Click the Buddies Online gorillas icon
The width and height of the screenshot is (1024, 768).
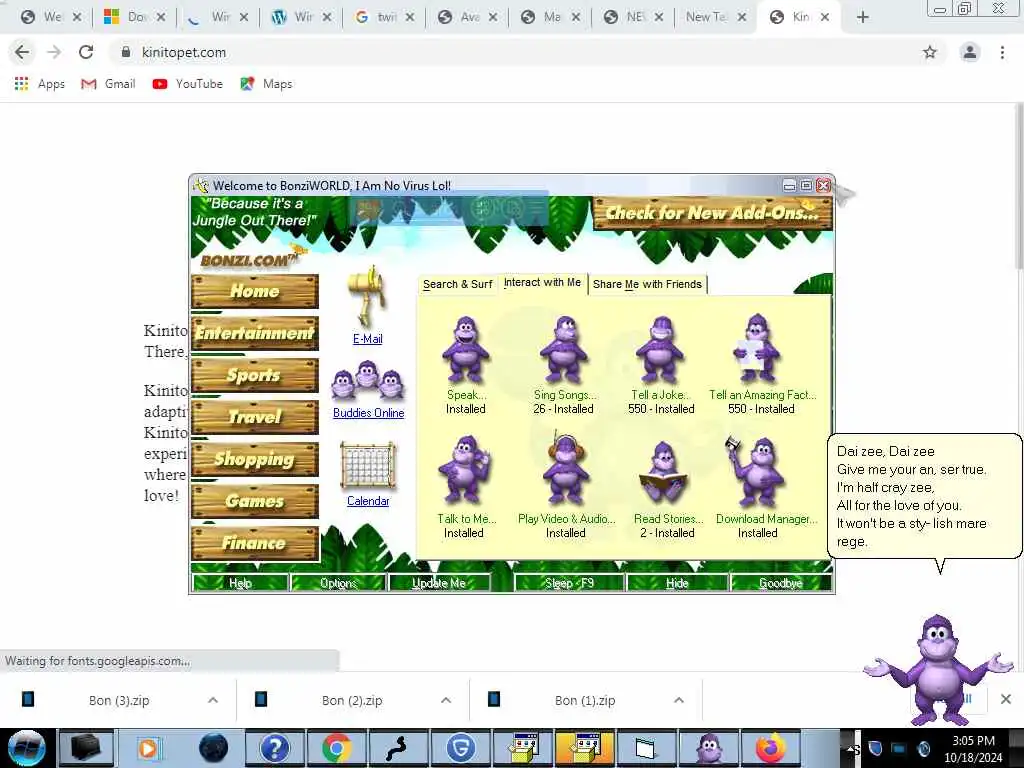pyautogui.click(x=368, y=381)
